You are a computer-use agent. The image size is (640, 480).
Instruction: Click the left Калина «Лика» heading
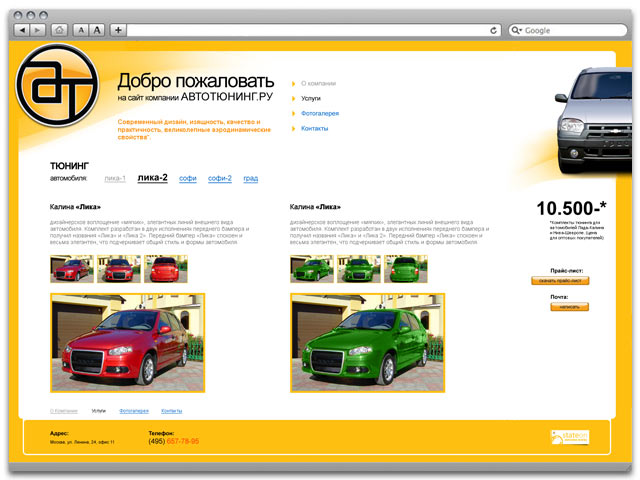click(75, 207)
